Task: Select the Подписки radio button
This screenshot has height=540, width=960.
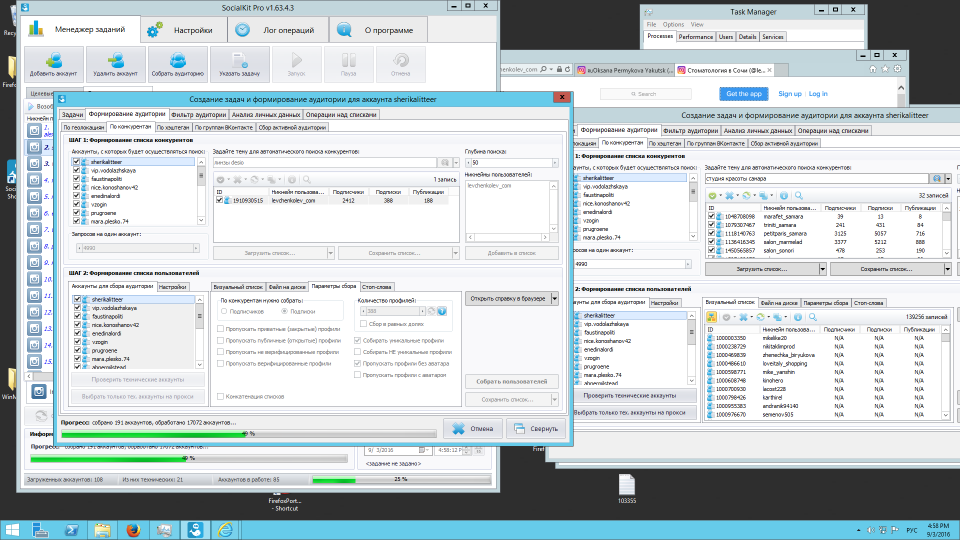Action: point(285,312)
